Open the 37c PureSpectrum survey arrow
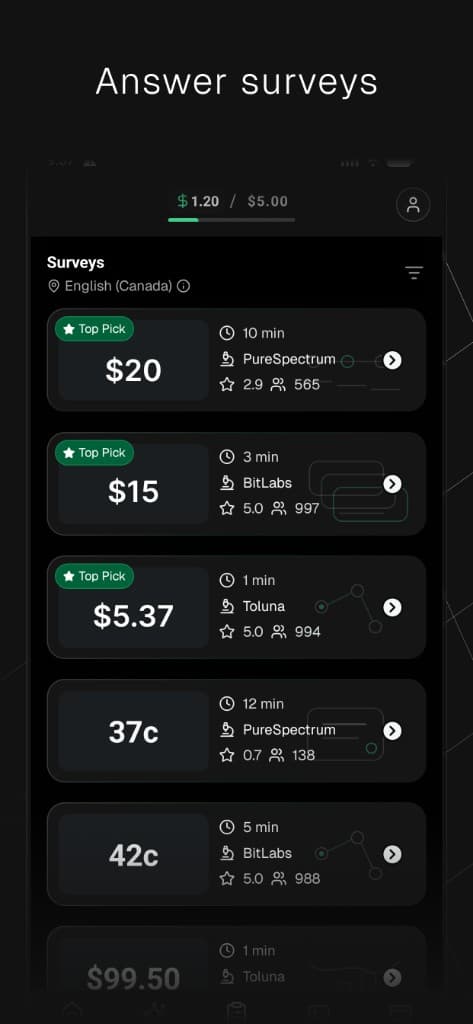The image size is (473, 1024). (x=392, y=731)
